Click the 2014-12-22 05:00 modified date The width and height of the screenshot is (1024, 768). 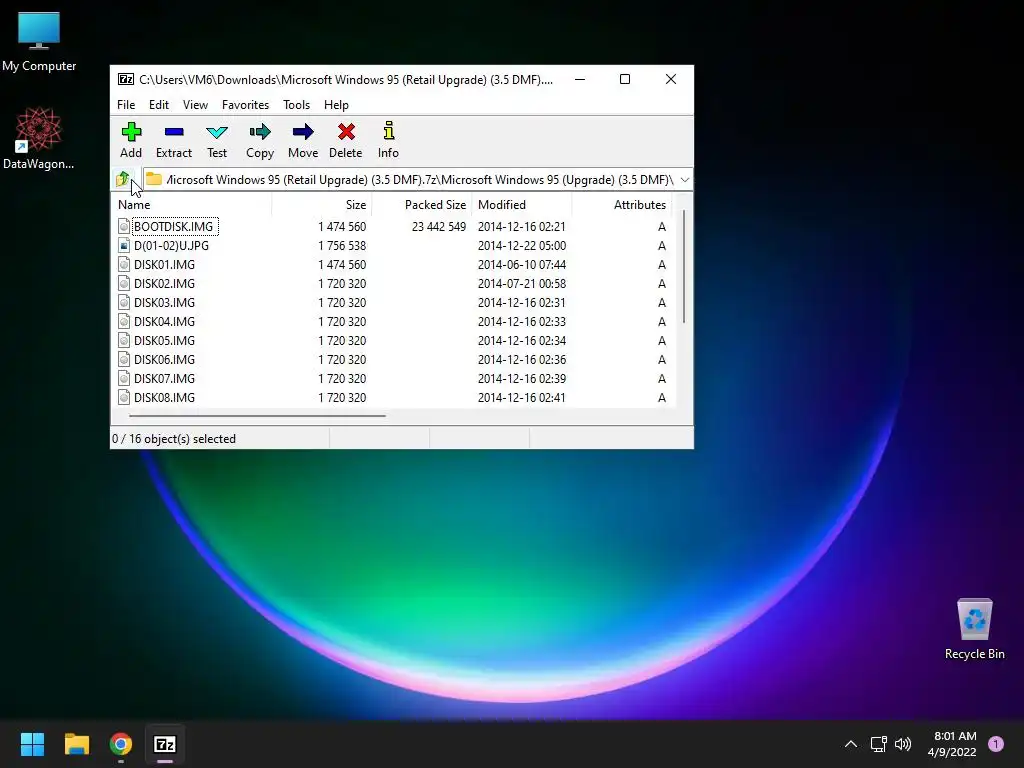522,246
